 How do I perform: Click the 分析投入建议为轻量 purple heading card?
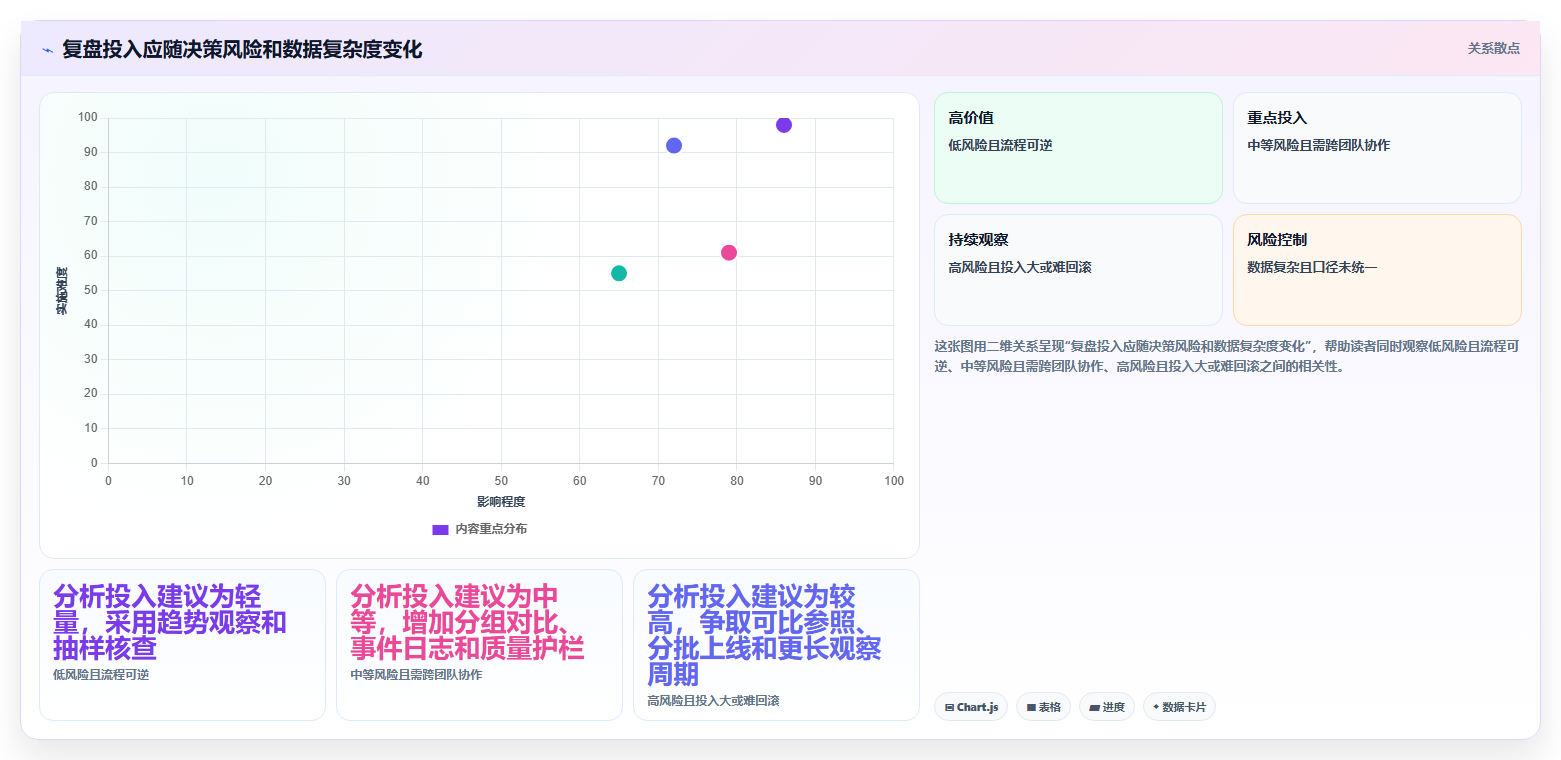182,645
